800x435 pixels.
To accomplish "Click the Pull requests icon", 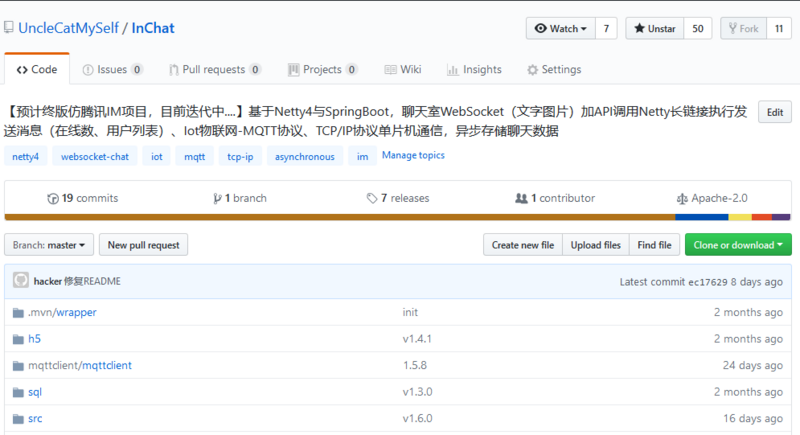I will [x=174, y=70].
